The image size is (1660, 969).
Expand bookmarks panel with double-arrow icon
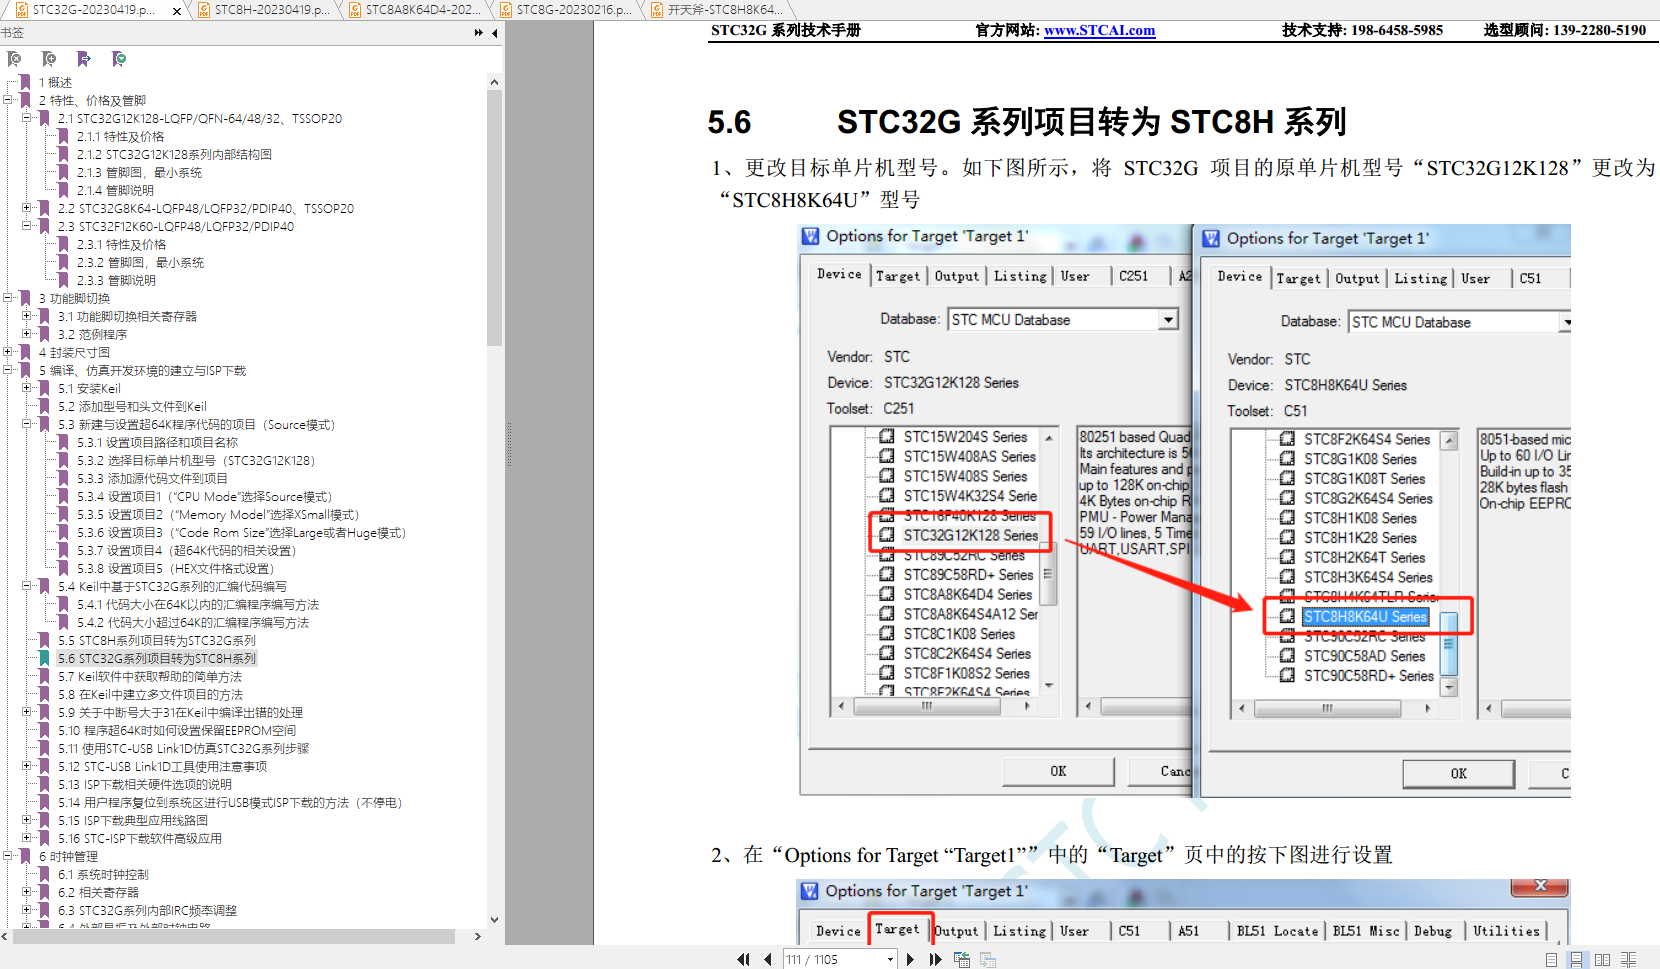pos(478,33)
